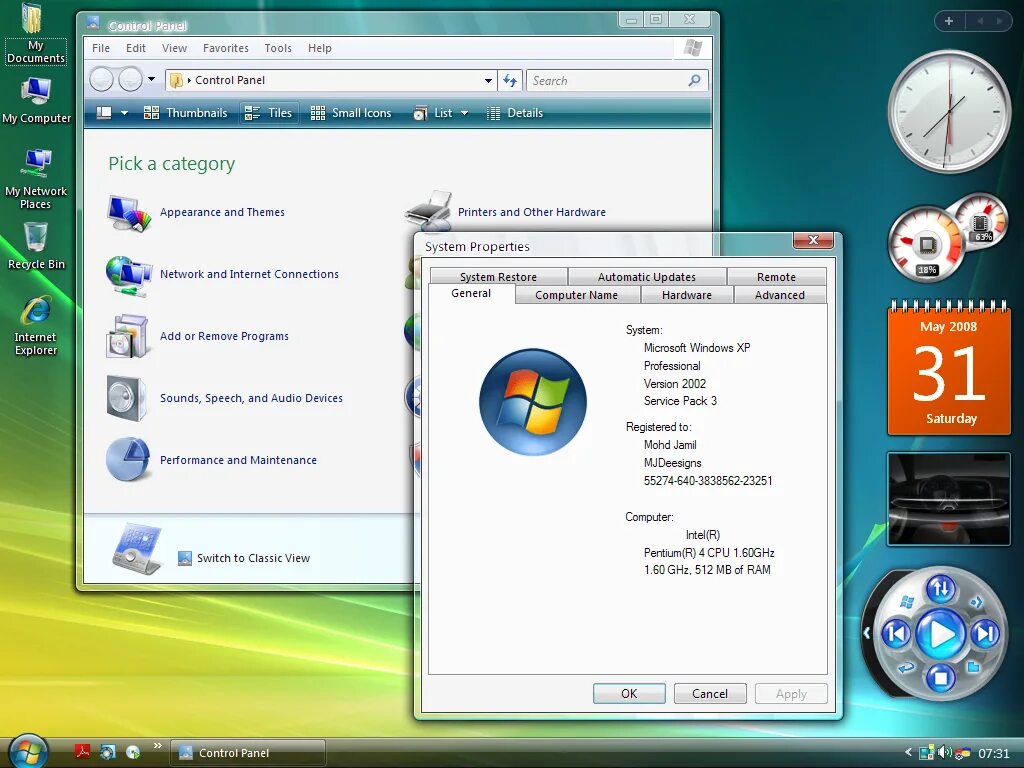The image size is (1024, 768).
Task: Switch to Details view
Action: click(x=515, y=113)
